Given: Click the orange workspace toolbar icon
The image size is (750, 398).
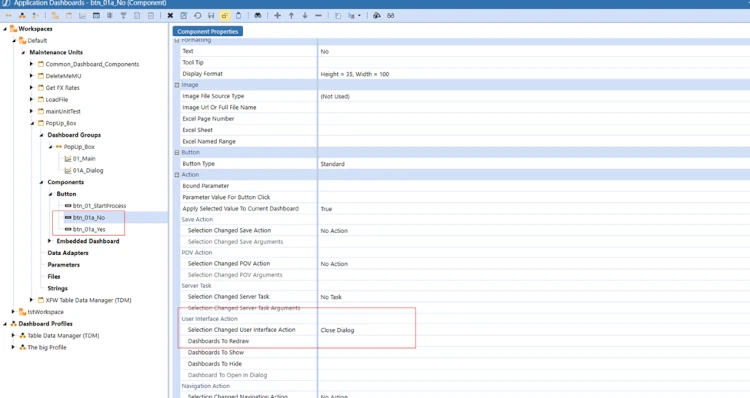Looking at the screenshot, I should click(x=55, y=16).
